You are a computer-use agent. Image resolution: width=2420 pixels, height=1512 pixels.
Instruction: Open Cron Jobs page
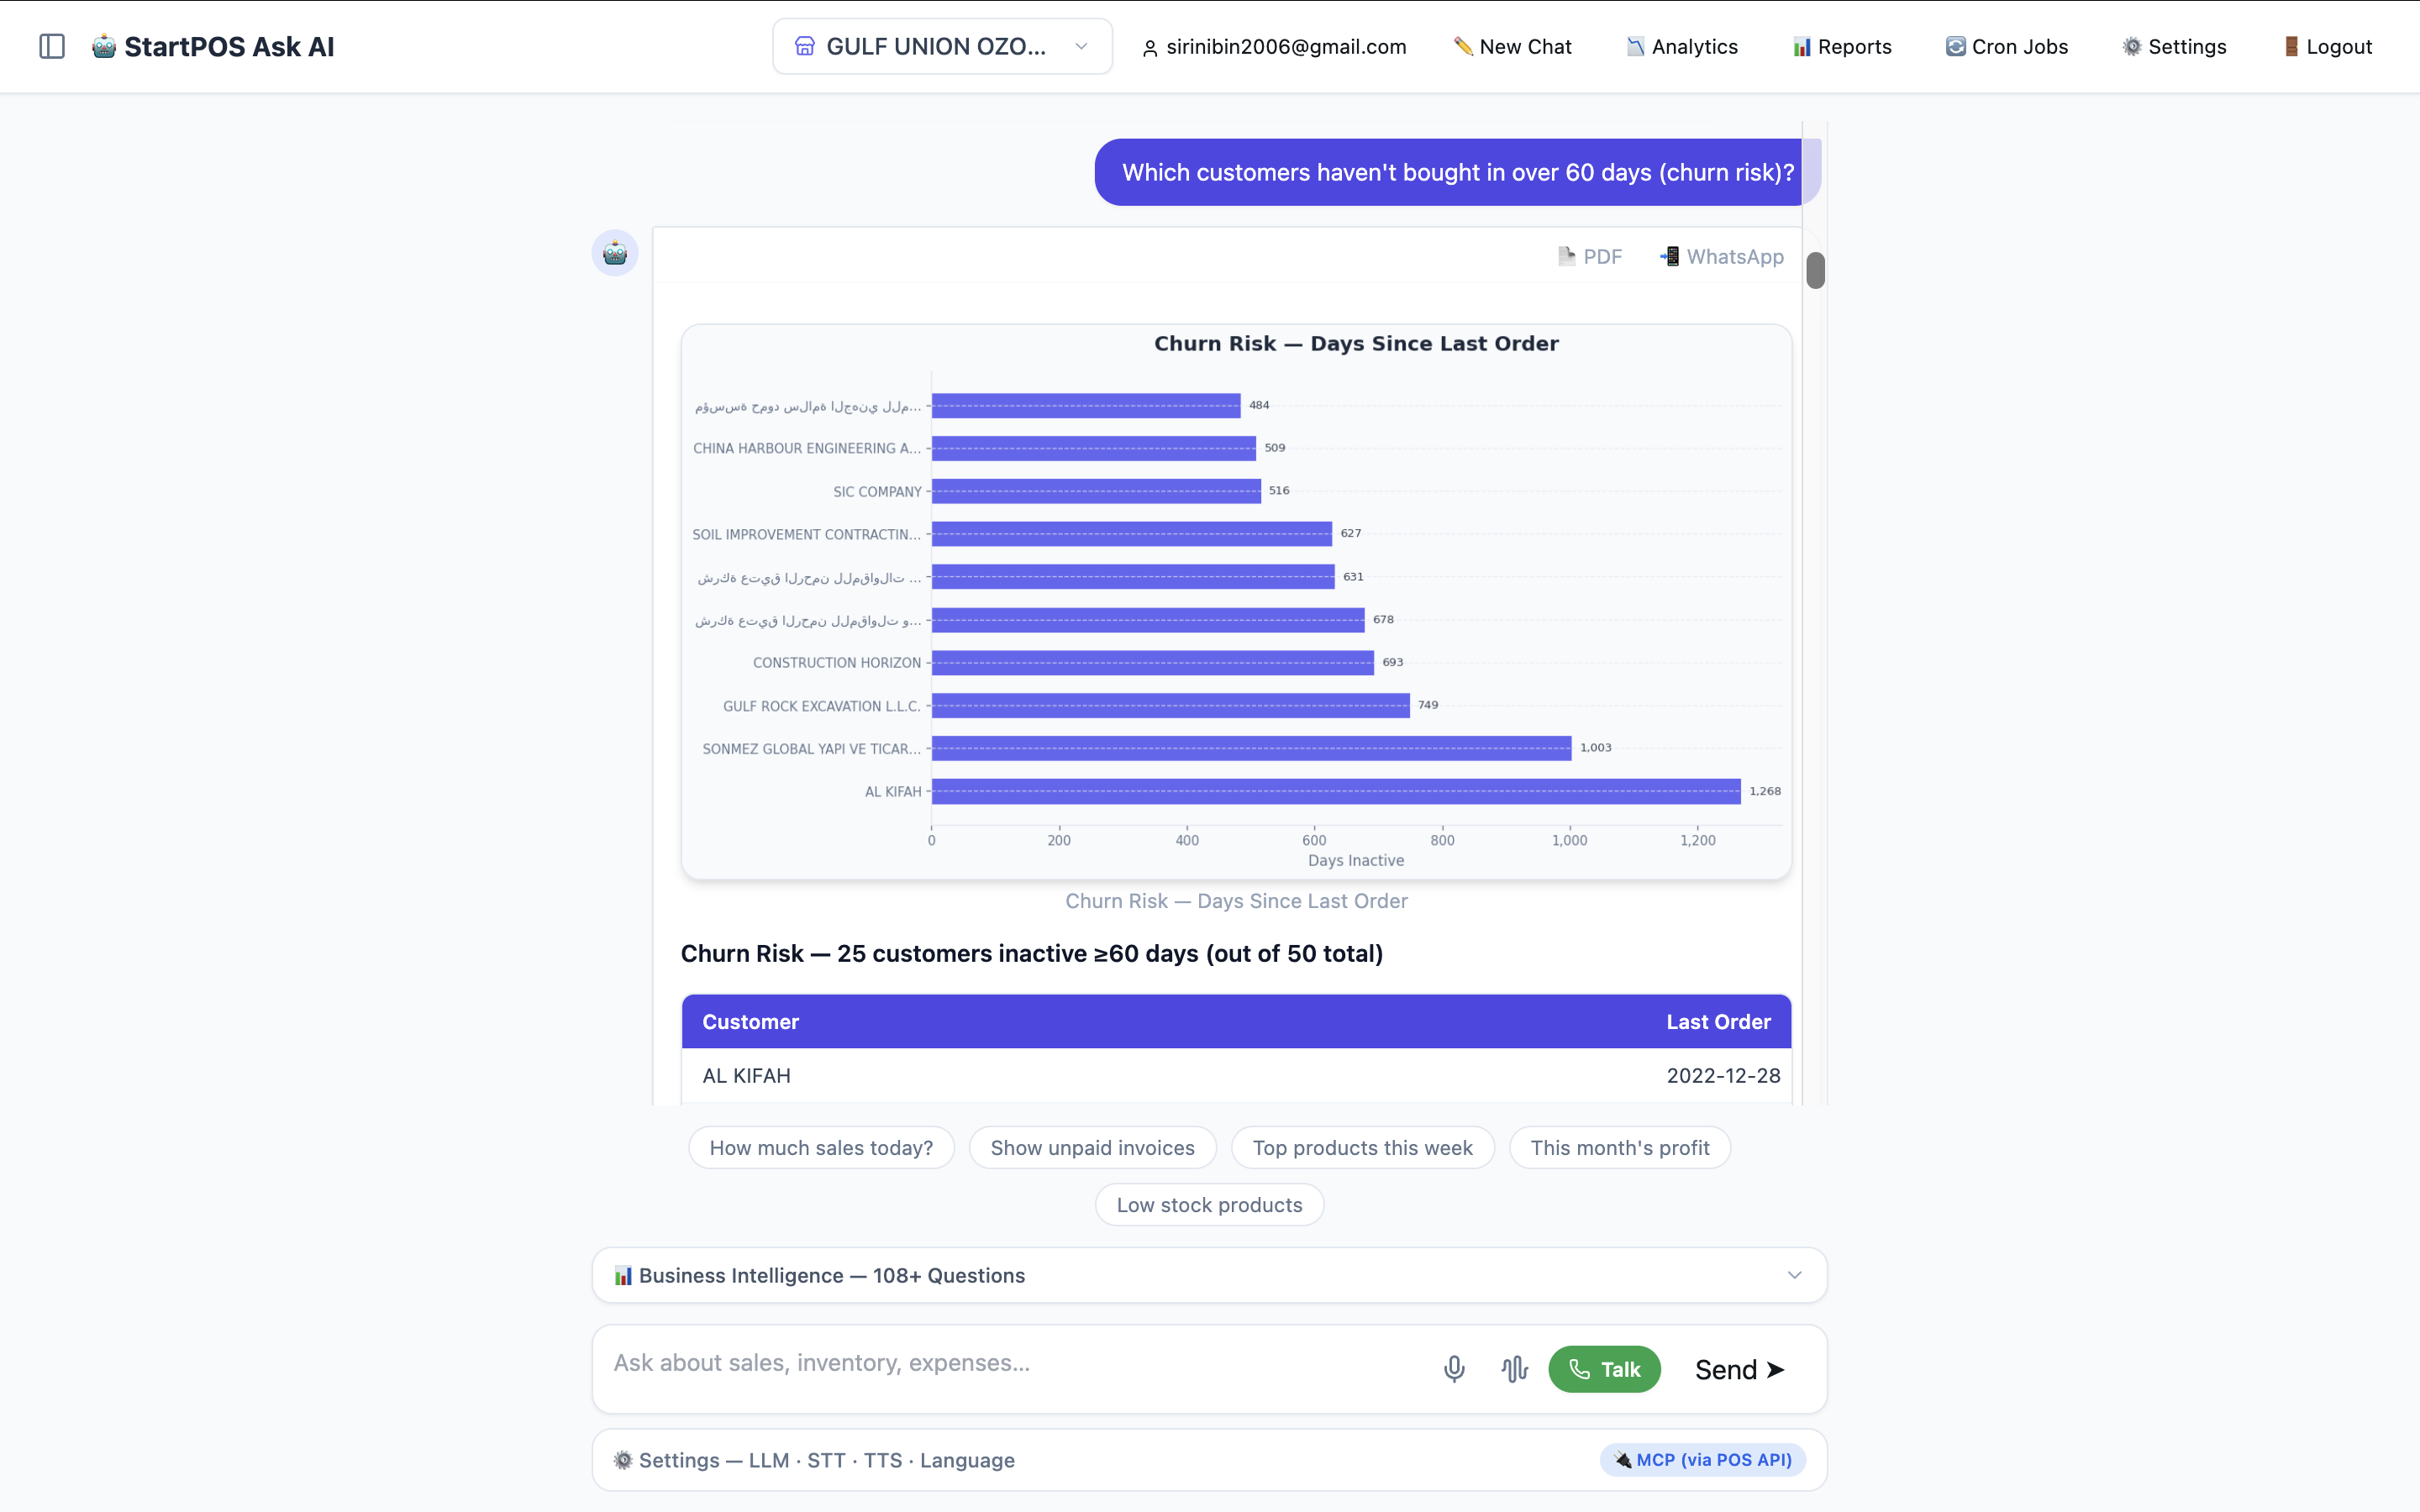(2007, 46)
